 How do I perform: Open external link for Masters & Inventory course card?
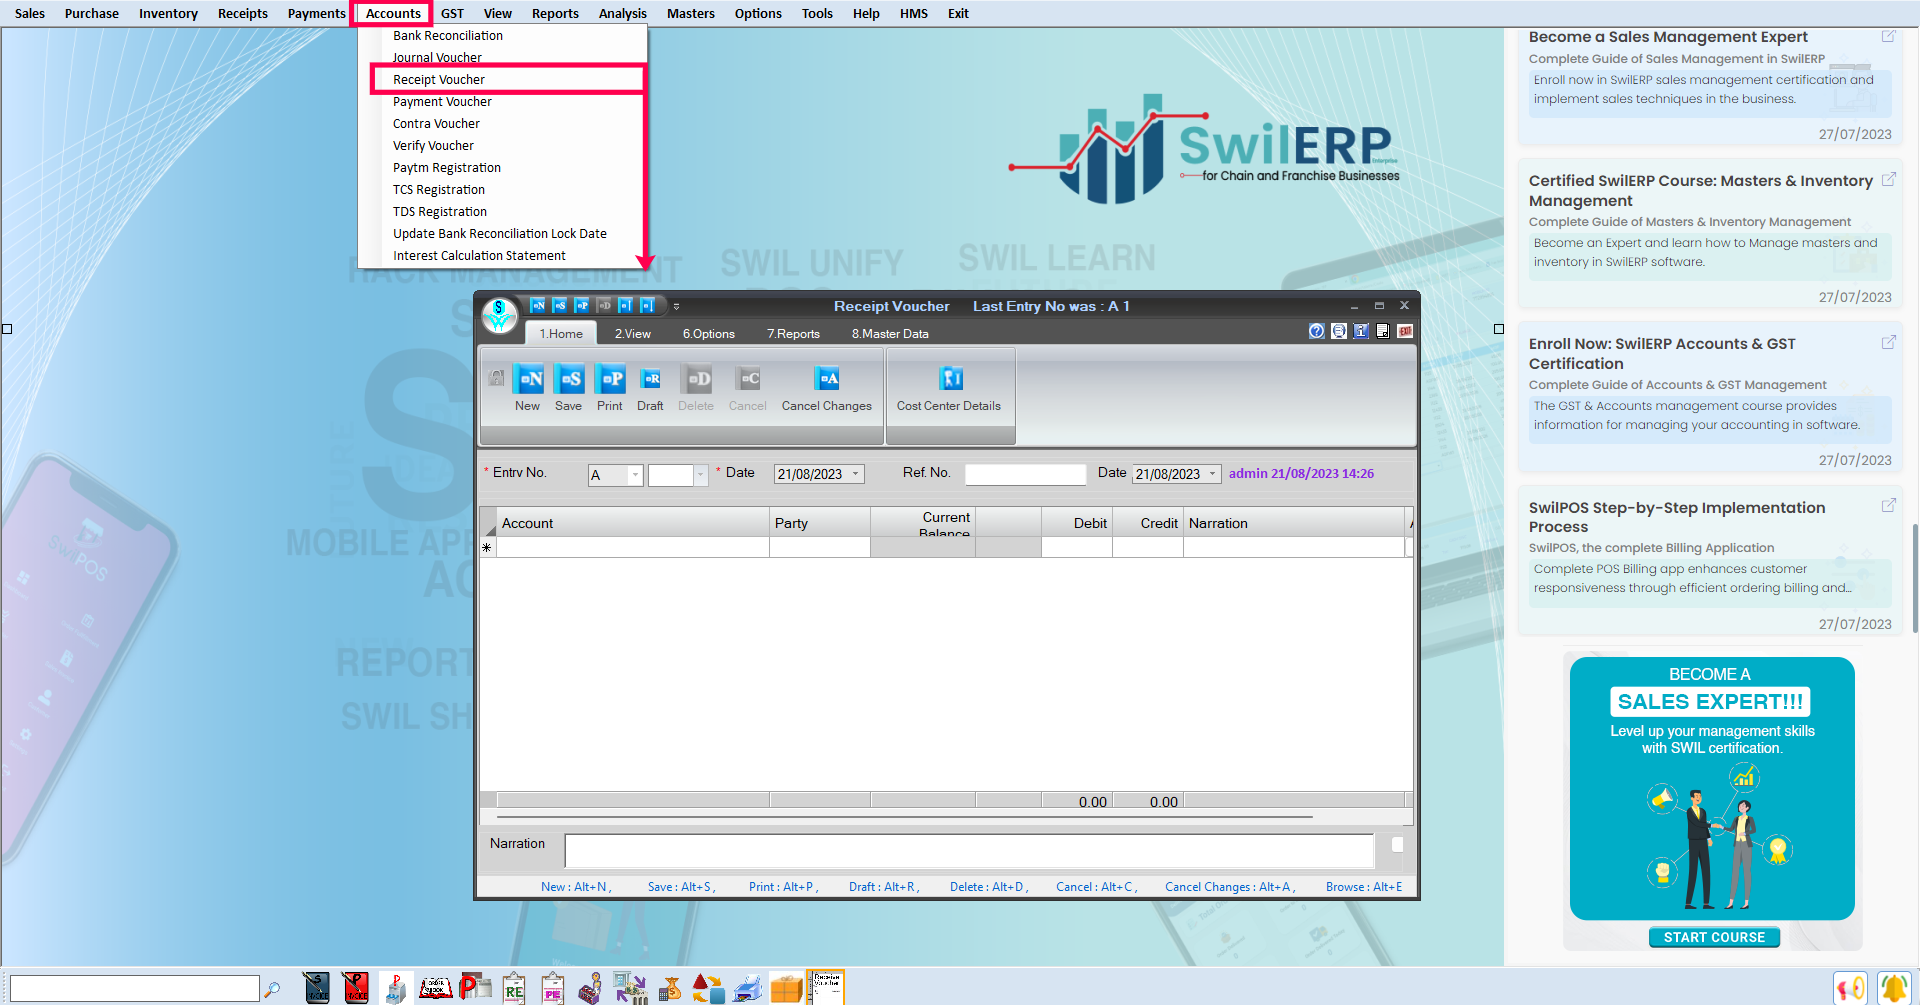point(1889,179)
